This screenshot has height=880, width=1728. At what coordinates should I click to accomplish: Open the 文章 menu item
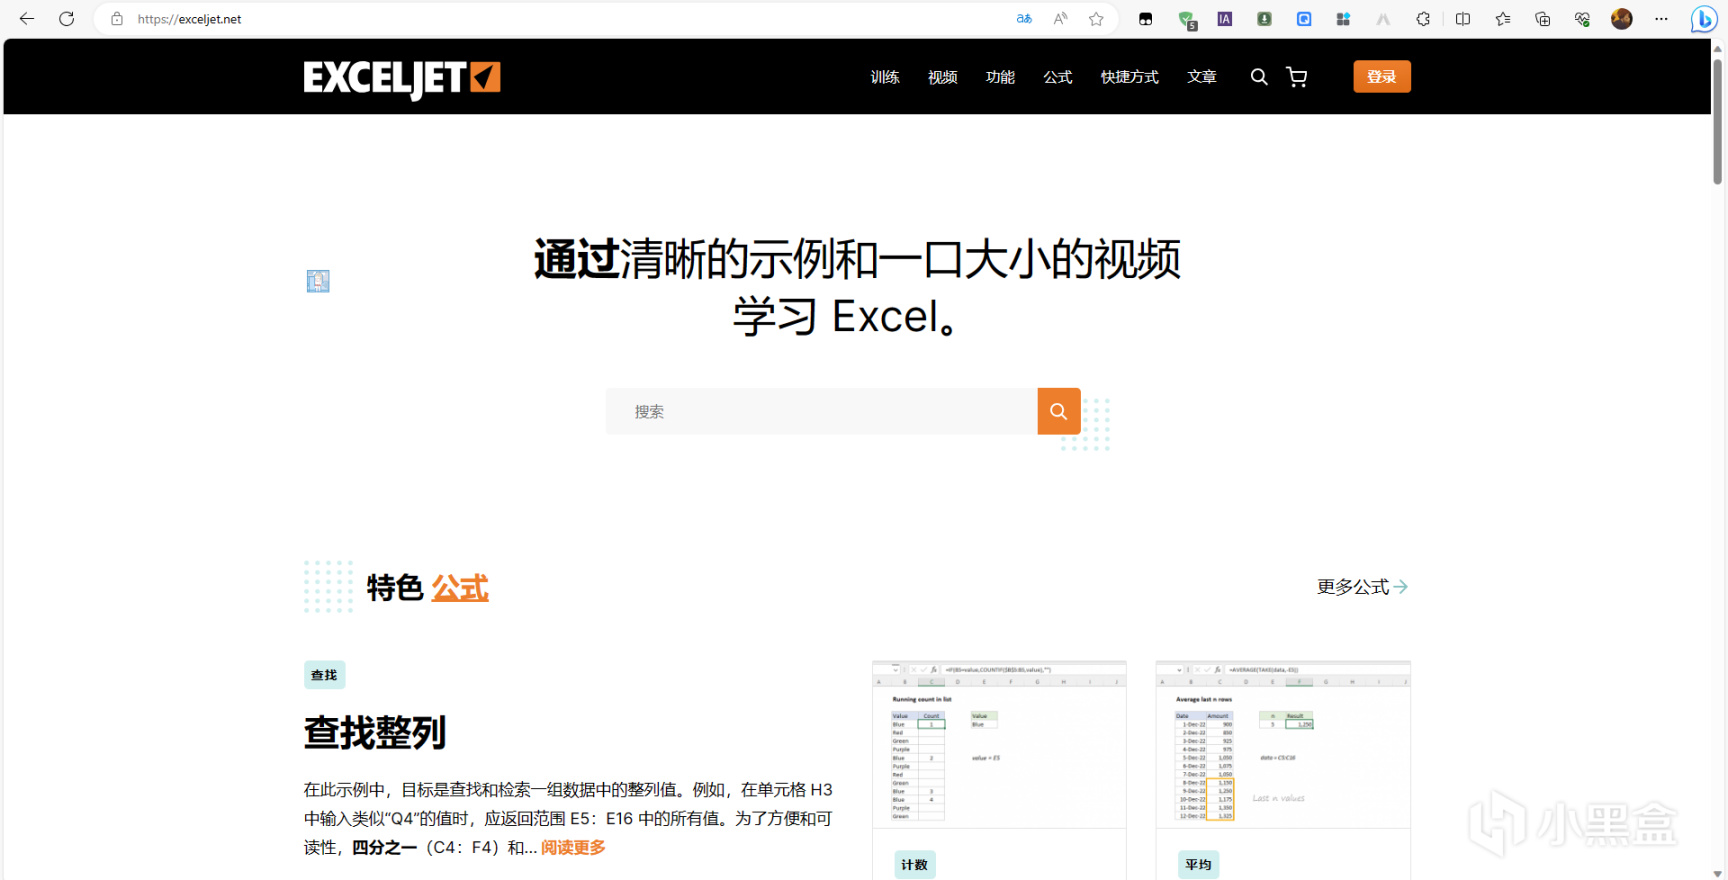[1202, 77]
